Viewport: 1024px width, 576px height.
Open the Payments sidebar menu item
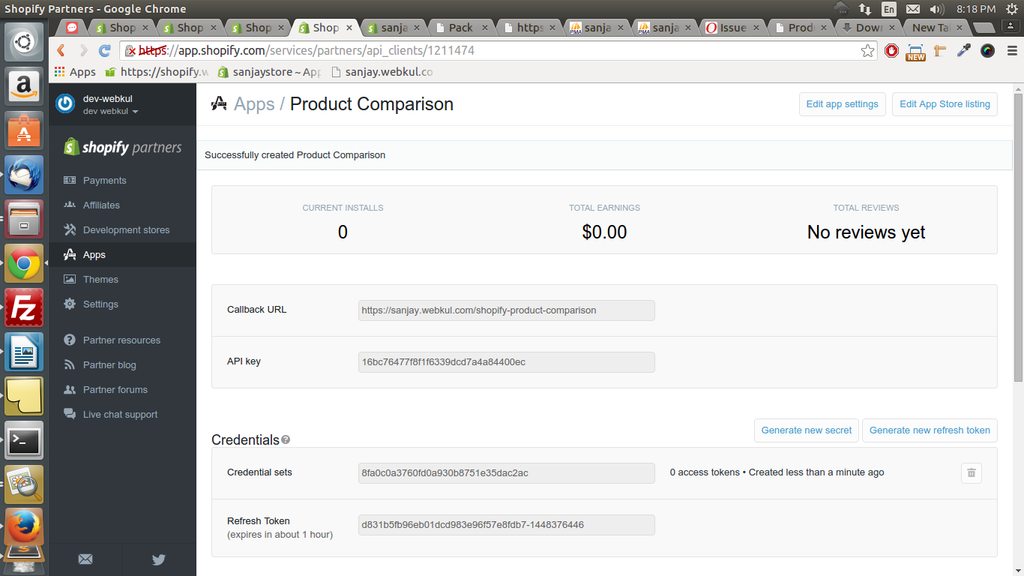(104, 181)
